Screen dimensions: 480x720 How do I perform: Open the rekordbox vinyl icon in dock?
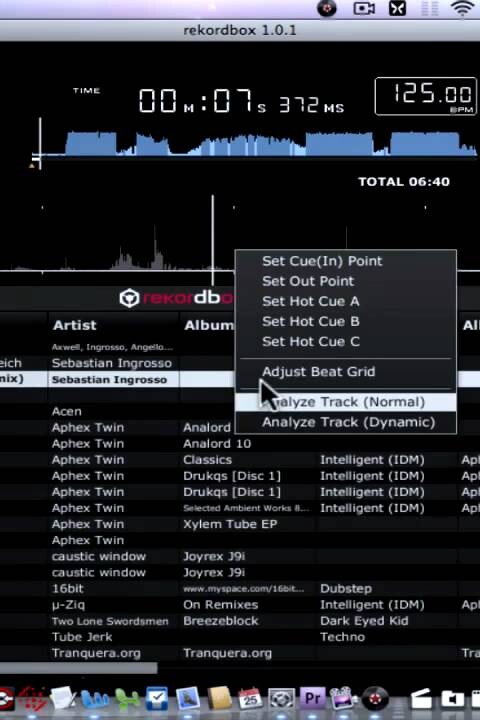pyautogui.click(x=375, y=699)
